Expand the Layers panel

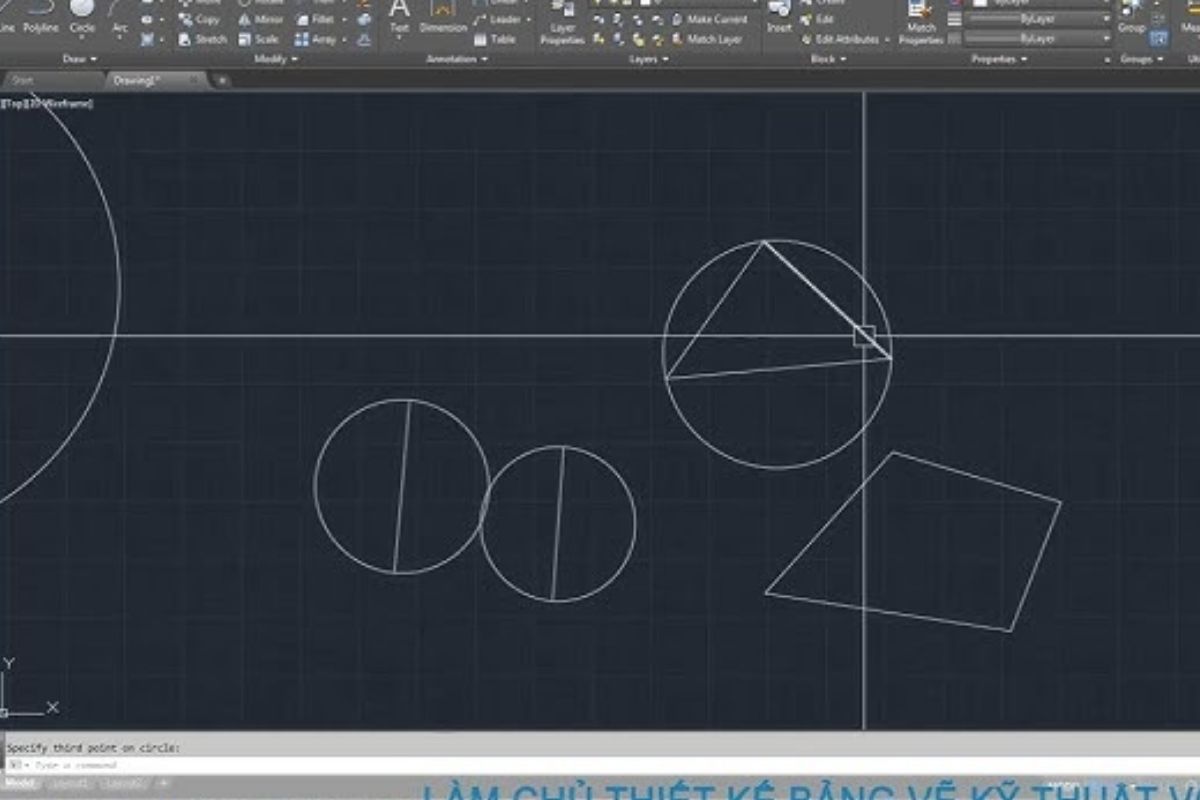[x=647, y=59]
